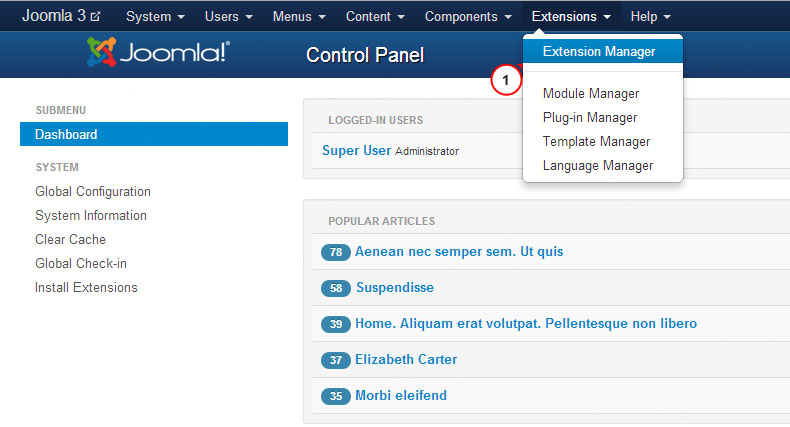Click the 39 hits badge

(335, 324)
